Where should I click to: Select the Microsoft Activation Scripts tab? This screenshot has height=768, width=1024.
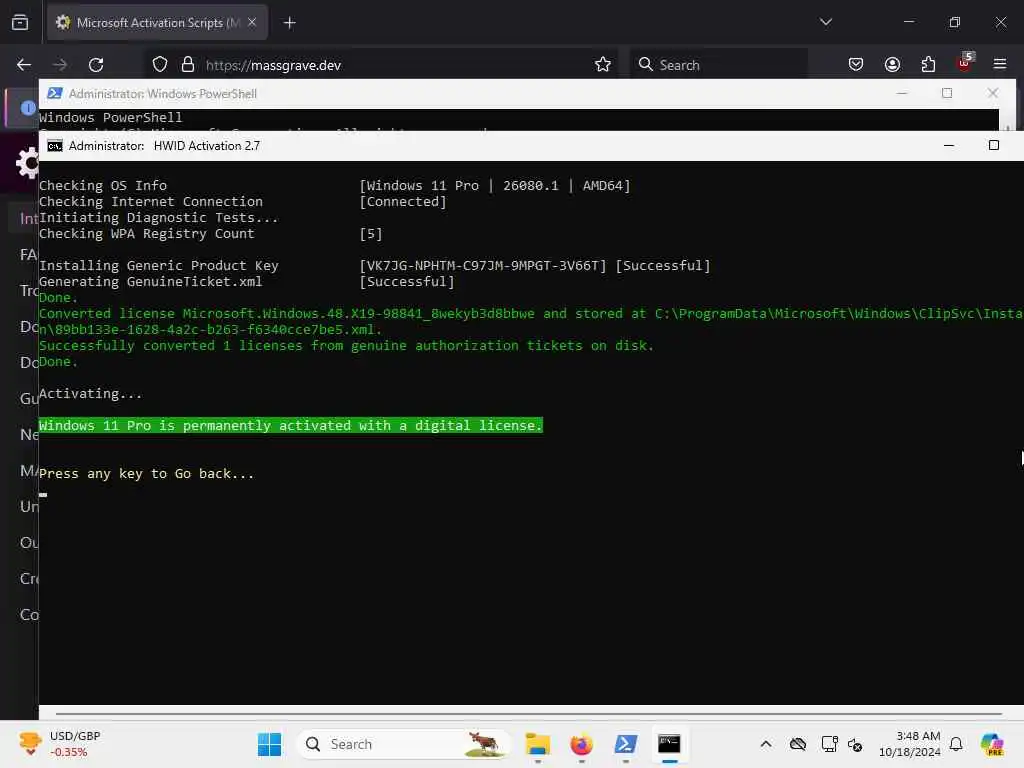pos(157,22)
